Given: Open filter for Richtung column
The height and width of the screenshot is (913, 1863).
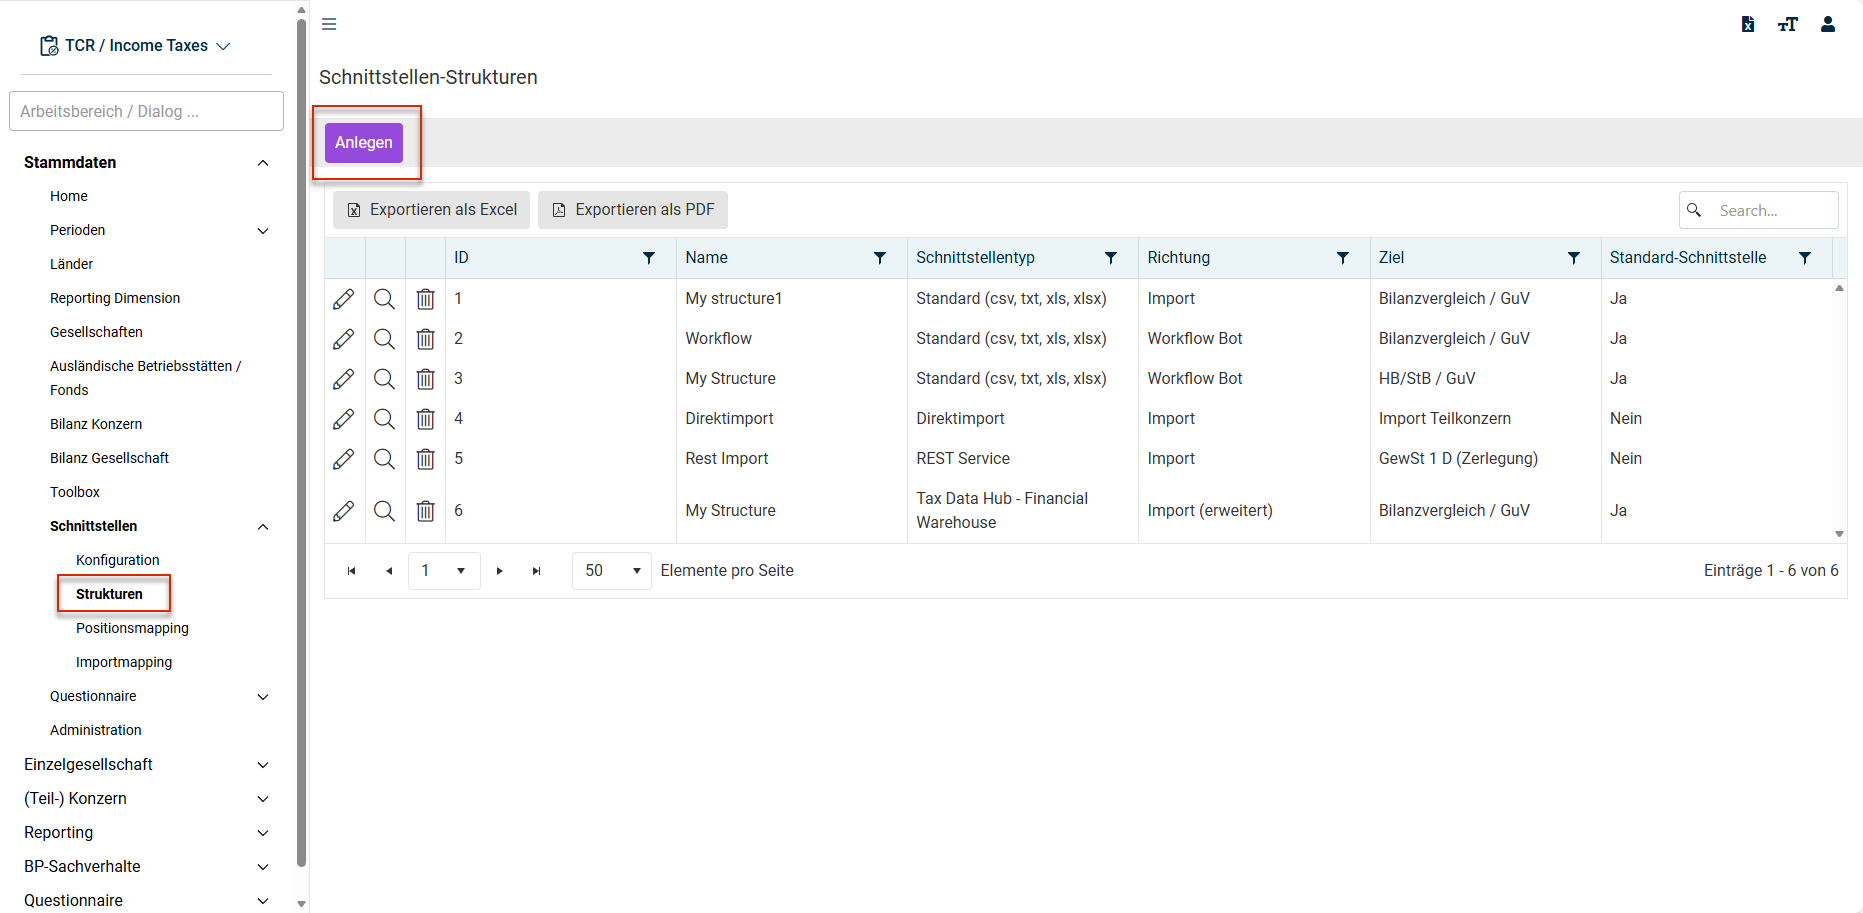Looking at the screenshot, I should (x=1343, y=258).
